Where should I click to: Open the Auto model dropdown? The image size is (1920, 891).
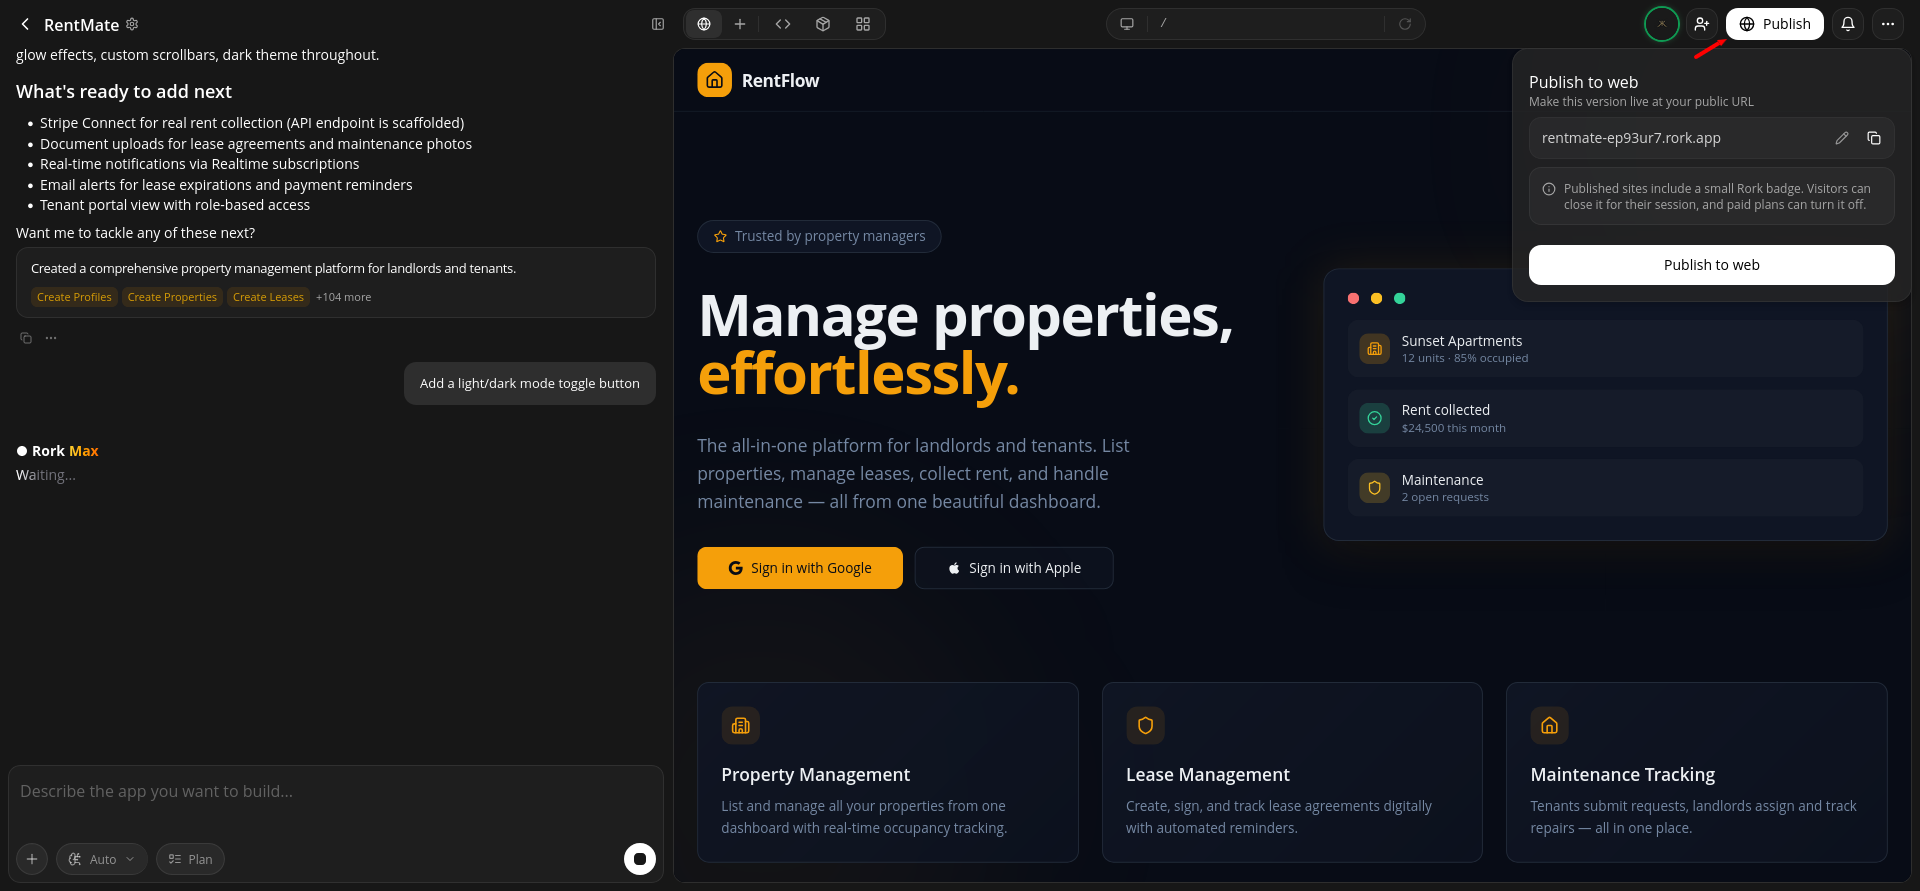102,859
